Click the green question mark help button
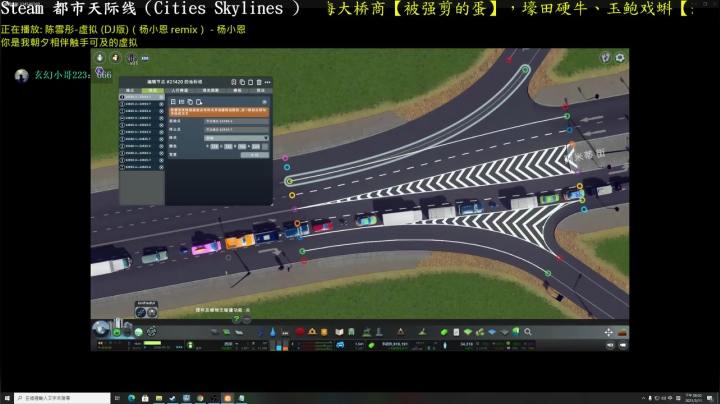 [x=236, y=319]
